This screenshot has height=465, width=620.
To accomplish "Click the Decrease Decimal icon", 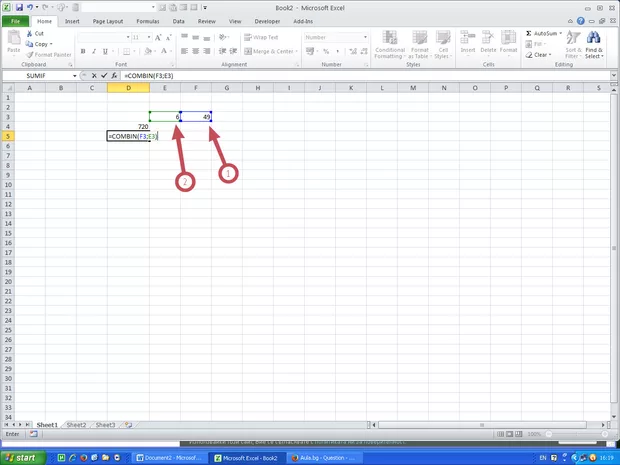I will click(x=363, y=51).
